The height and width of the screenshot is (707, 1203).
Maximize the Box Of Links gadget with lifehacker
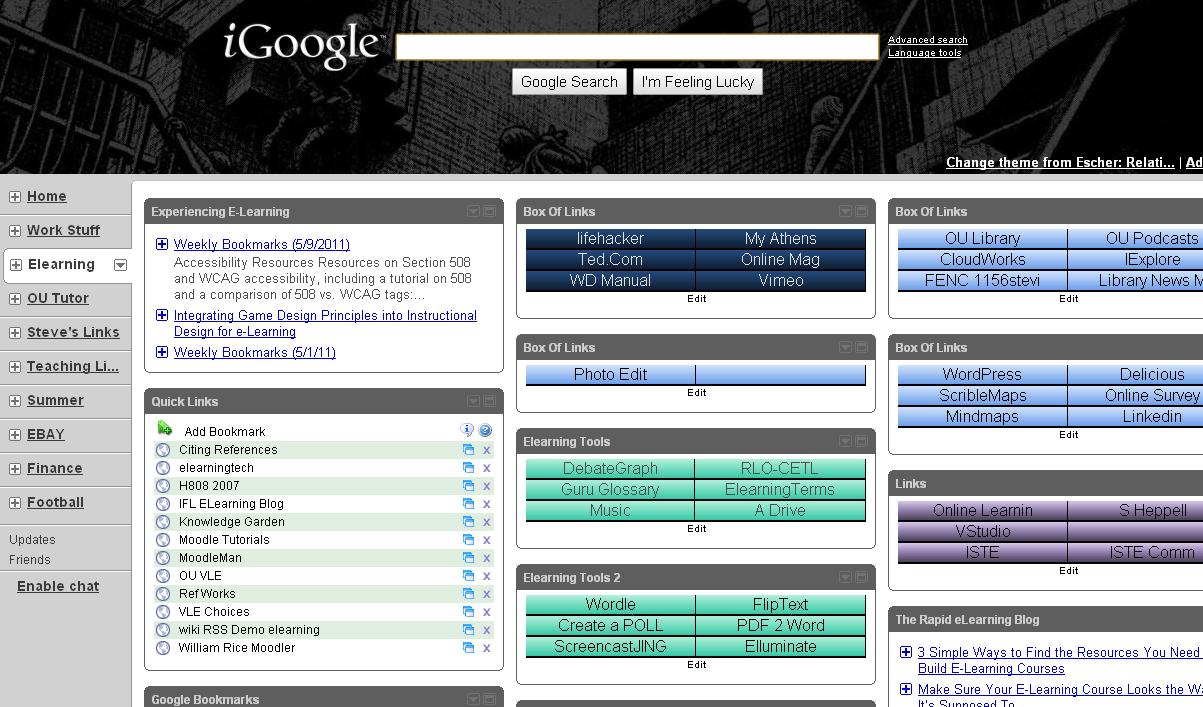pyautogui.click(x=861, y=212)
